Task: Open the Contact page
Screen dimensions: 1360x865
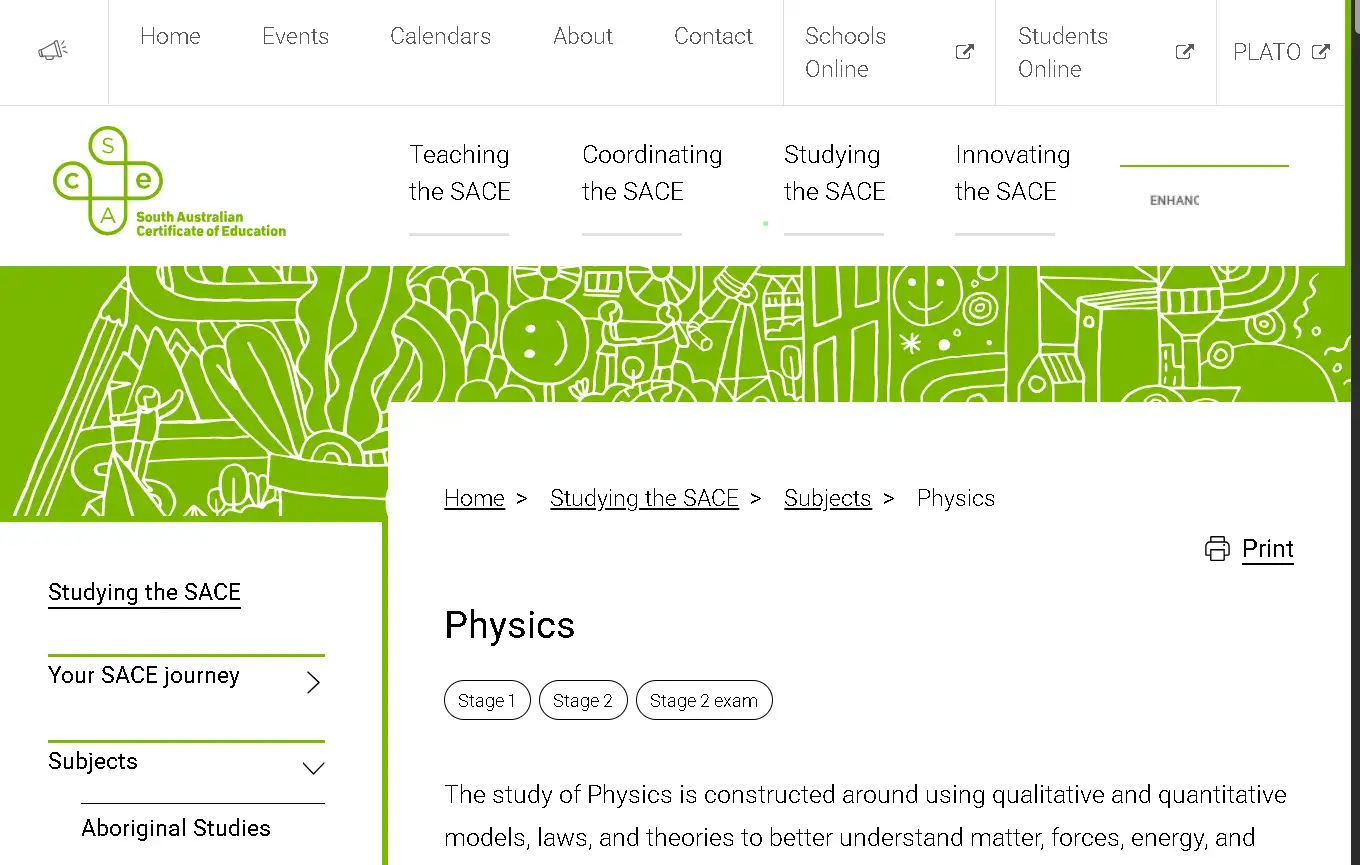Action: pyautogui.click(x=713, y=36)
